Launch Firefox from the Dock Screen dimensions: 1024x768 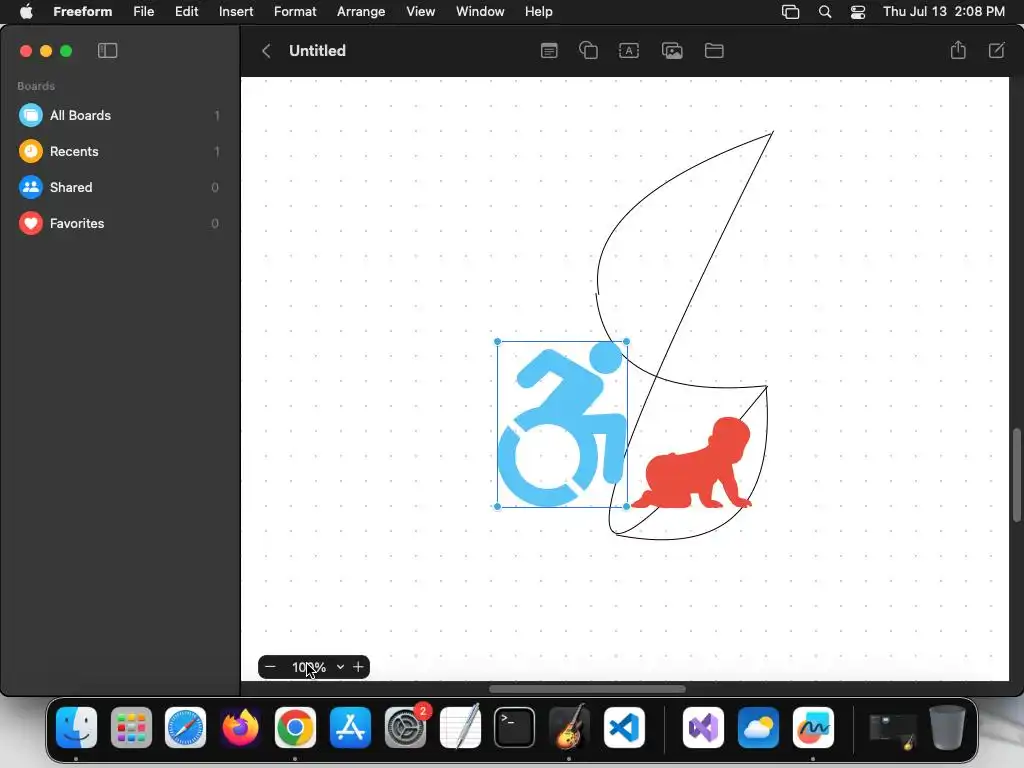tap(240, 728)
